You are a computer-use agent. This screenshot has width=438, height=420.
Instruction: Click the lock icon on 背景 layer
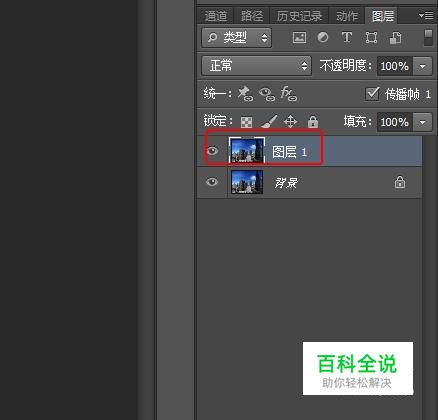400,182
